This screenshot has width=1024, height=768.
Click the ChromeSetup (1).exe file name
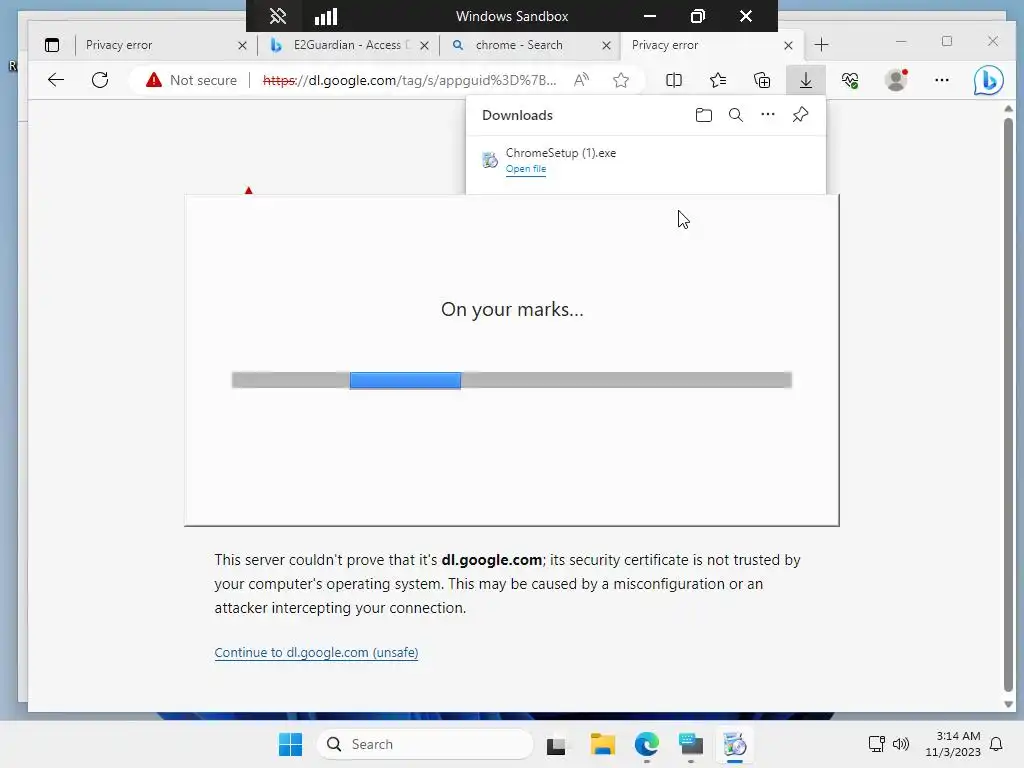(560, 153)
